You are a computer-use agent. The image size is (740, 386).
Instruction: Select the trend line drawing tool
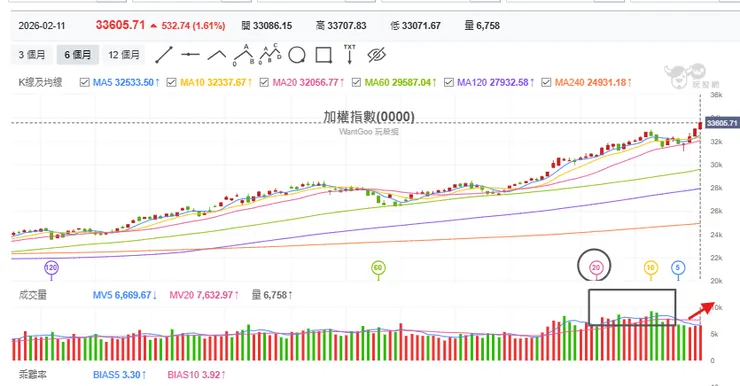click(164, 55)
